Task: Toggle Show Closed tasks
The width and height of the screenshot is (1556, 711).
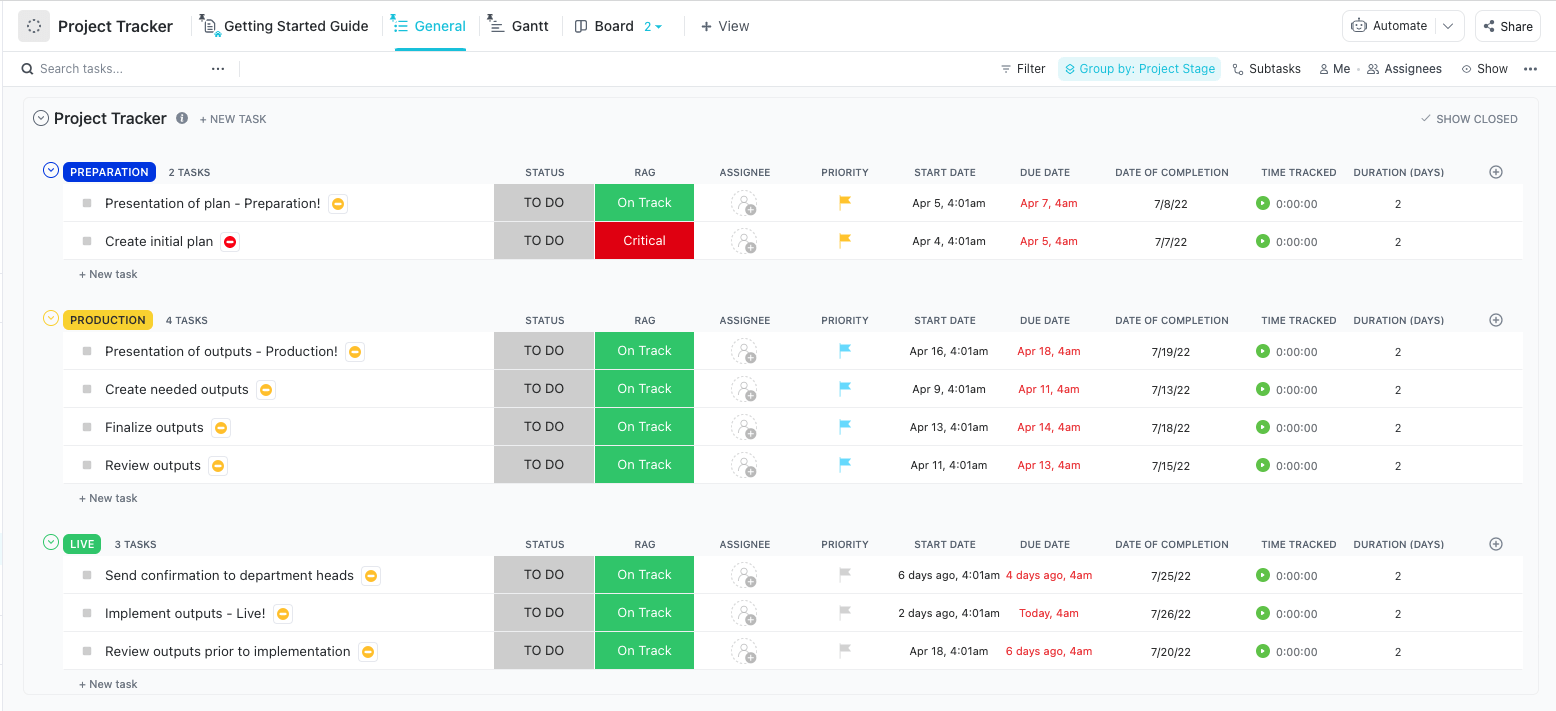Action: pos(1469,119)
